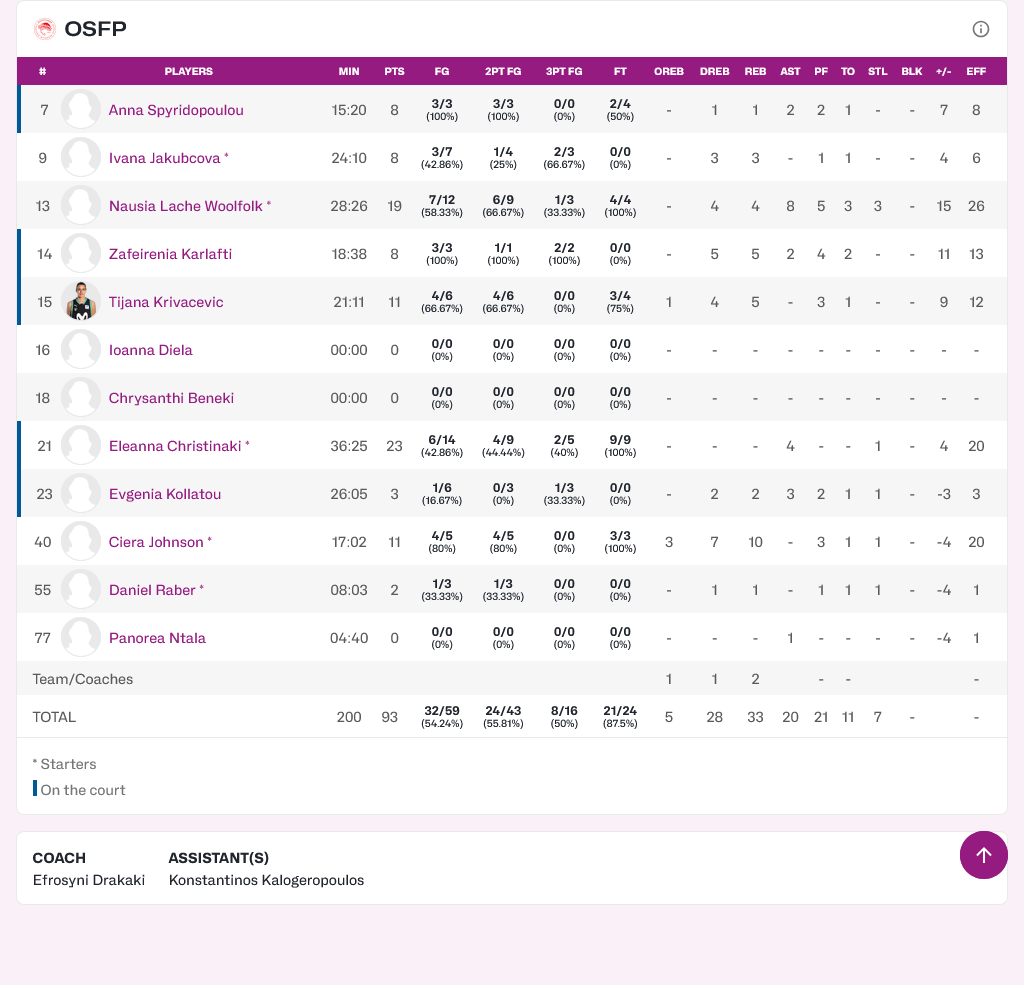Click Ioanna Diela's name link

coord(150,350)
